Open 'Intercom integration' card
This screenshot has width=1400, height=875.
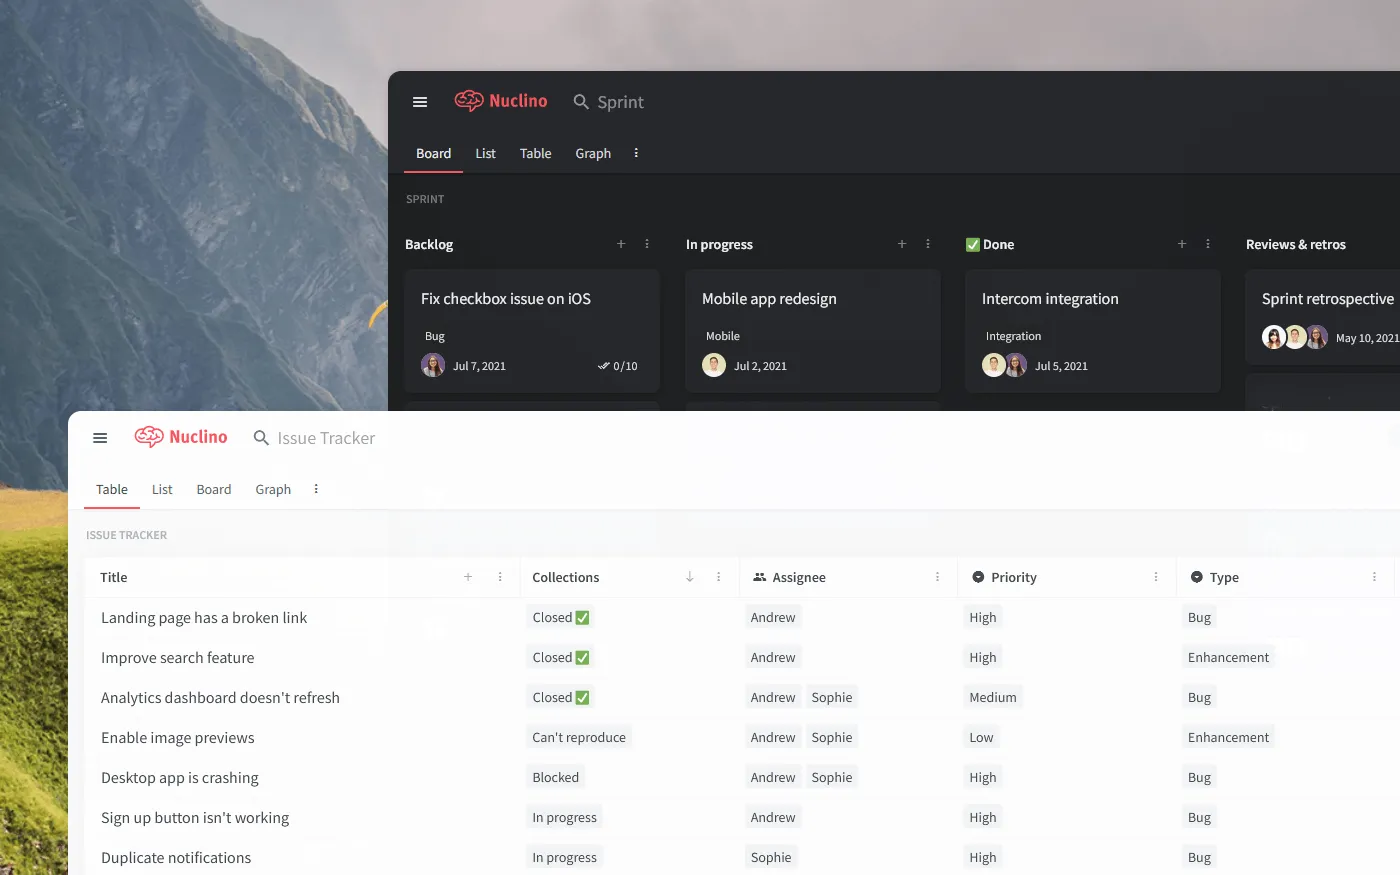(x=1093, y=331)
